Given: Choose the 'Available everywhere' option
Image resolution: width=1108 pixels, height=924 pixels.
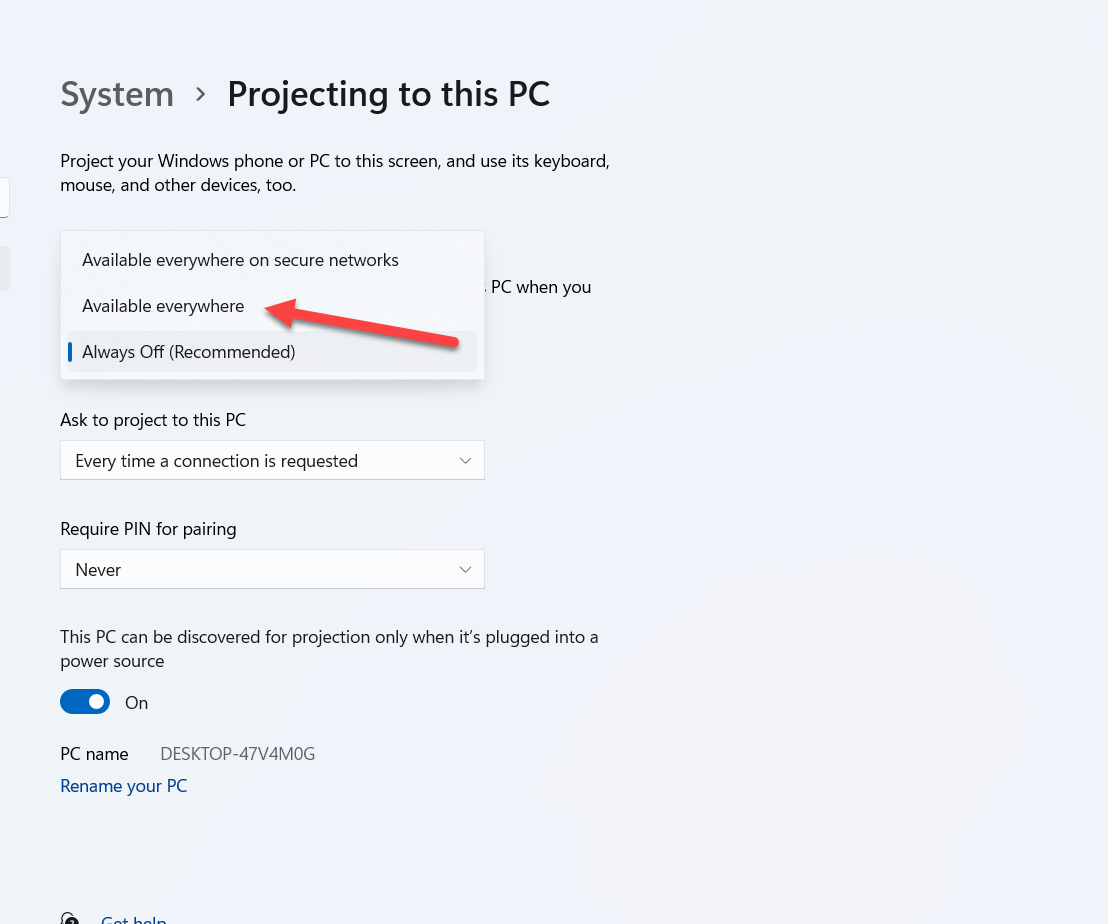Looking at the screenshot, I should (x=163, y=306).
